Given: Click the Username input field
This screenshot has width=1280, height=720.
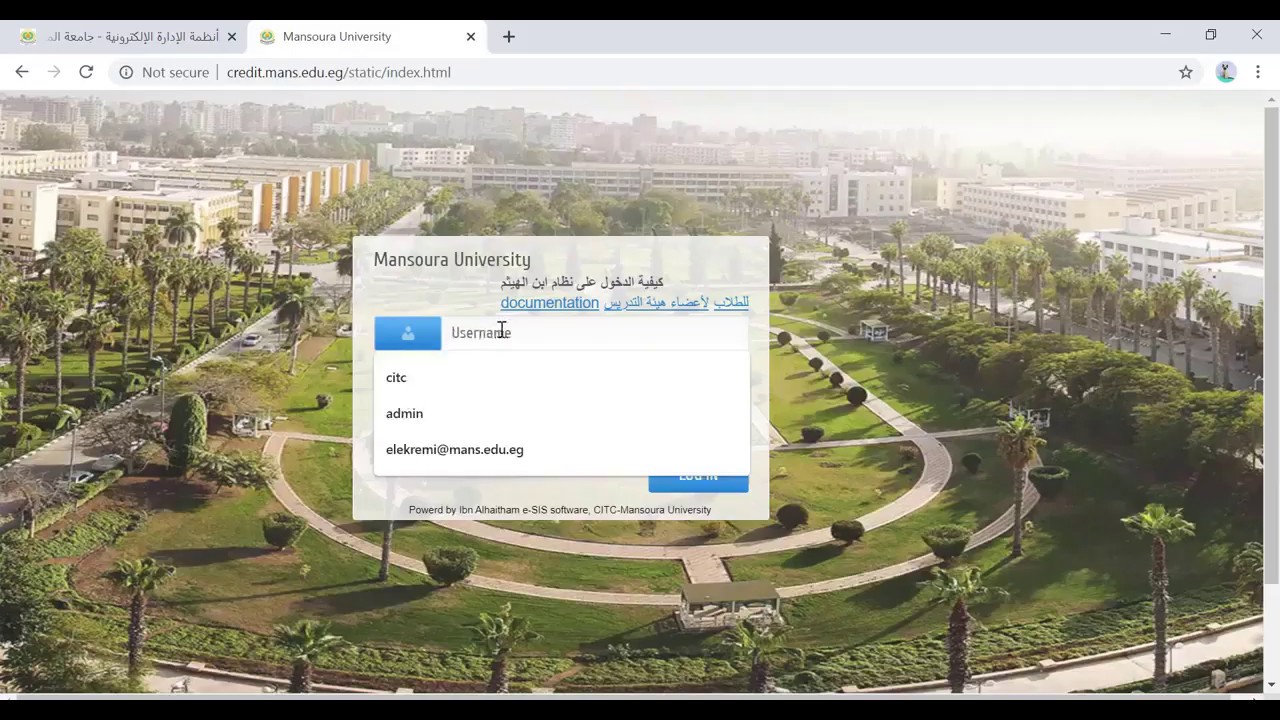Looking at the screenshot, I should coord(595,333).
